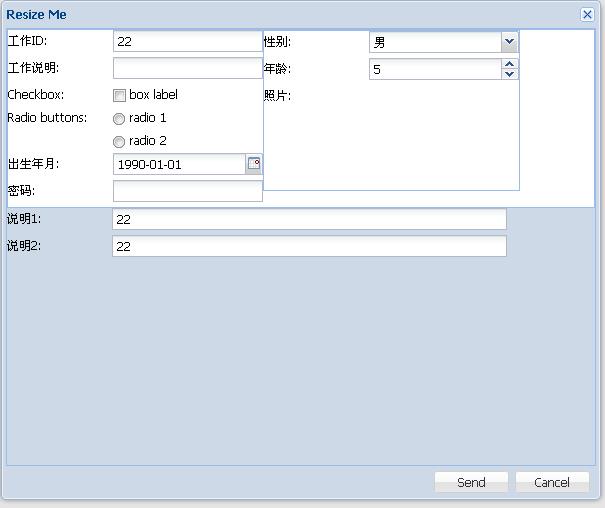Increase 年龄 with the up spinner
The width and height of the screenshot is (605, 508).
click(509, 64)
